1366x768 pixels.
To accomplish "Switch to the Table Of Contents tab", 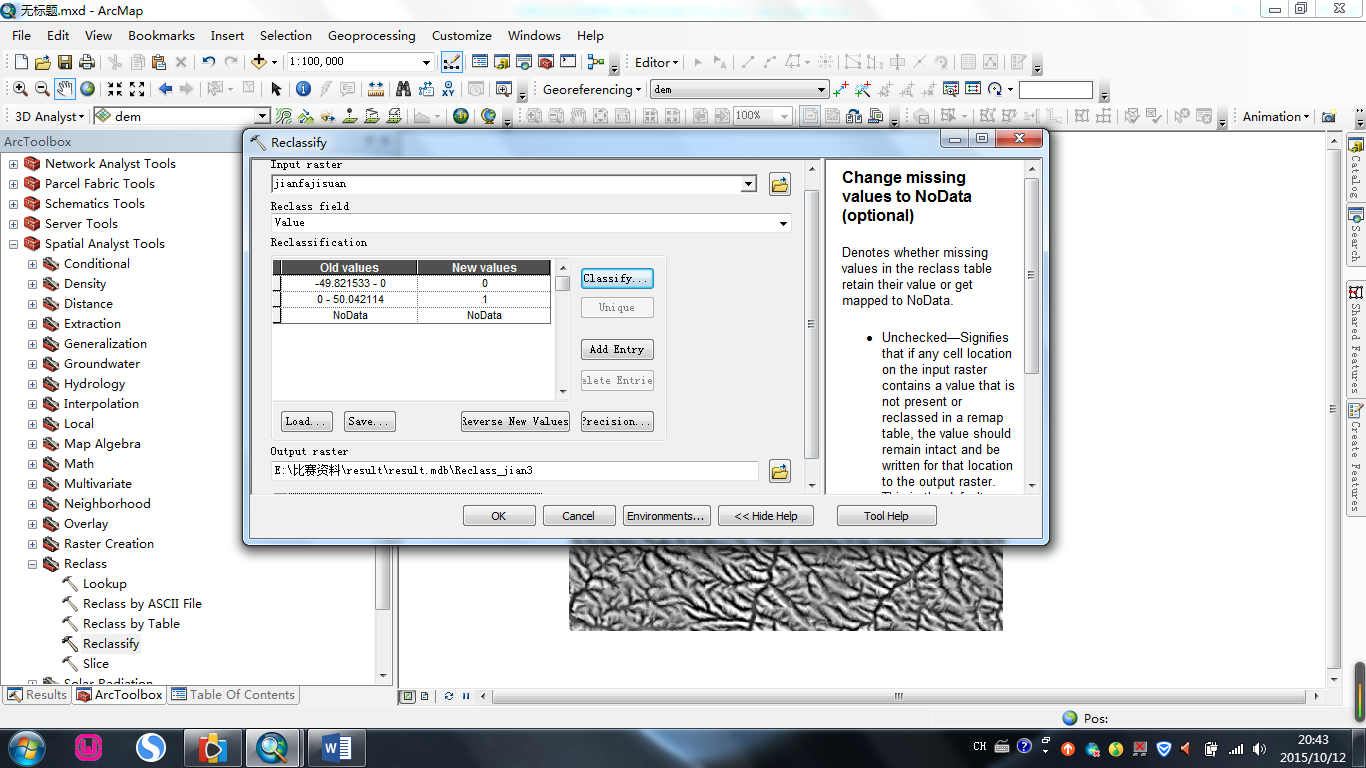I will coord(233,695).
